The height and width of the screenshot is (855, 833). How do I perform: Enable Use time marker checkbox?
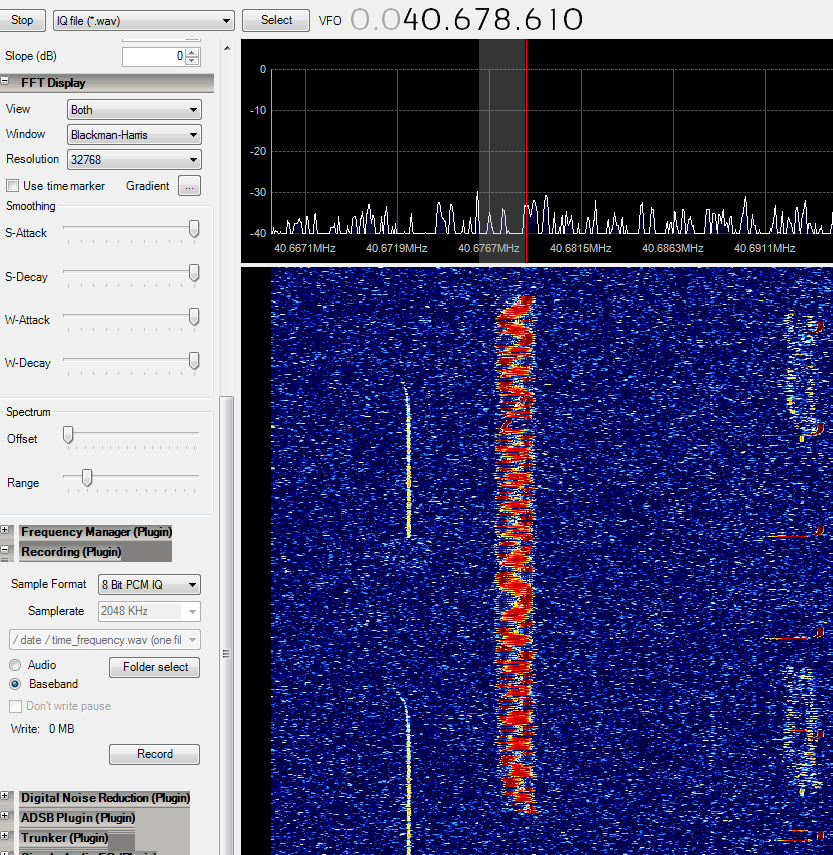[x=13, y=186]
